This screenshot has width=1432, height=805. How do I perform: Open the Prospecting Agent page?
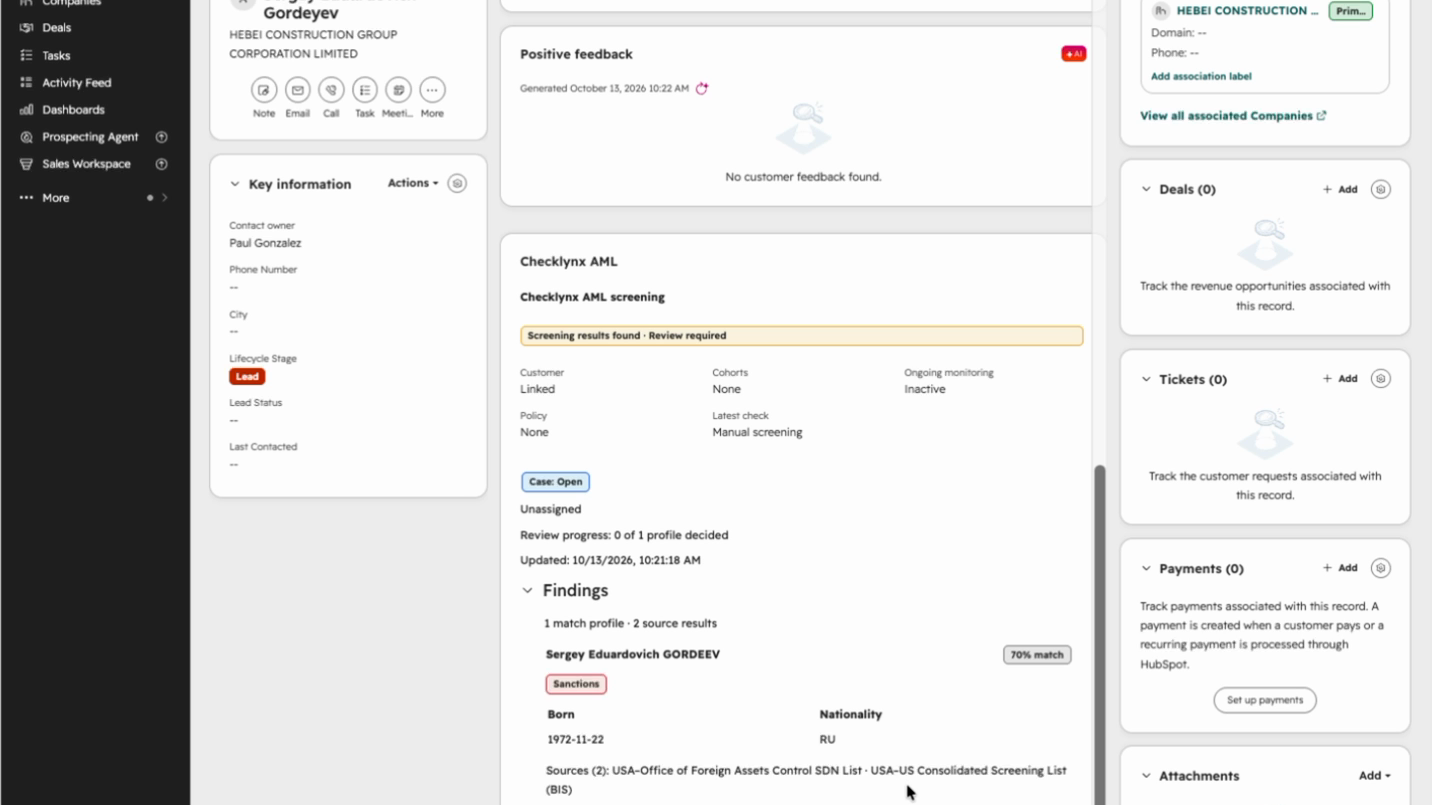click(x=93, y=137)
